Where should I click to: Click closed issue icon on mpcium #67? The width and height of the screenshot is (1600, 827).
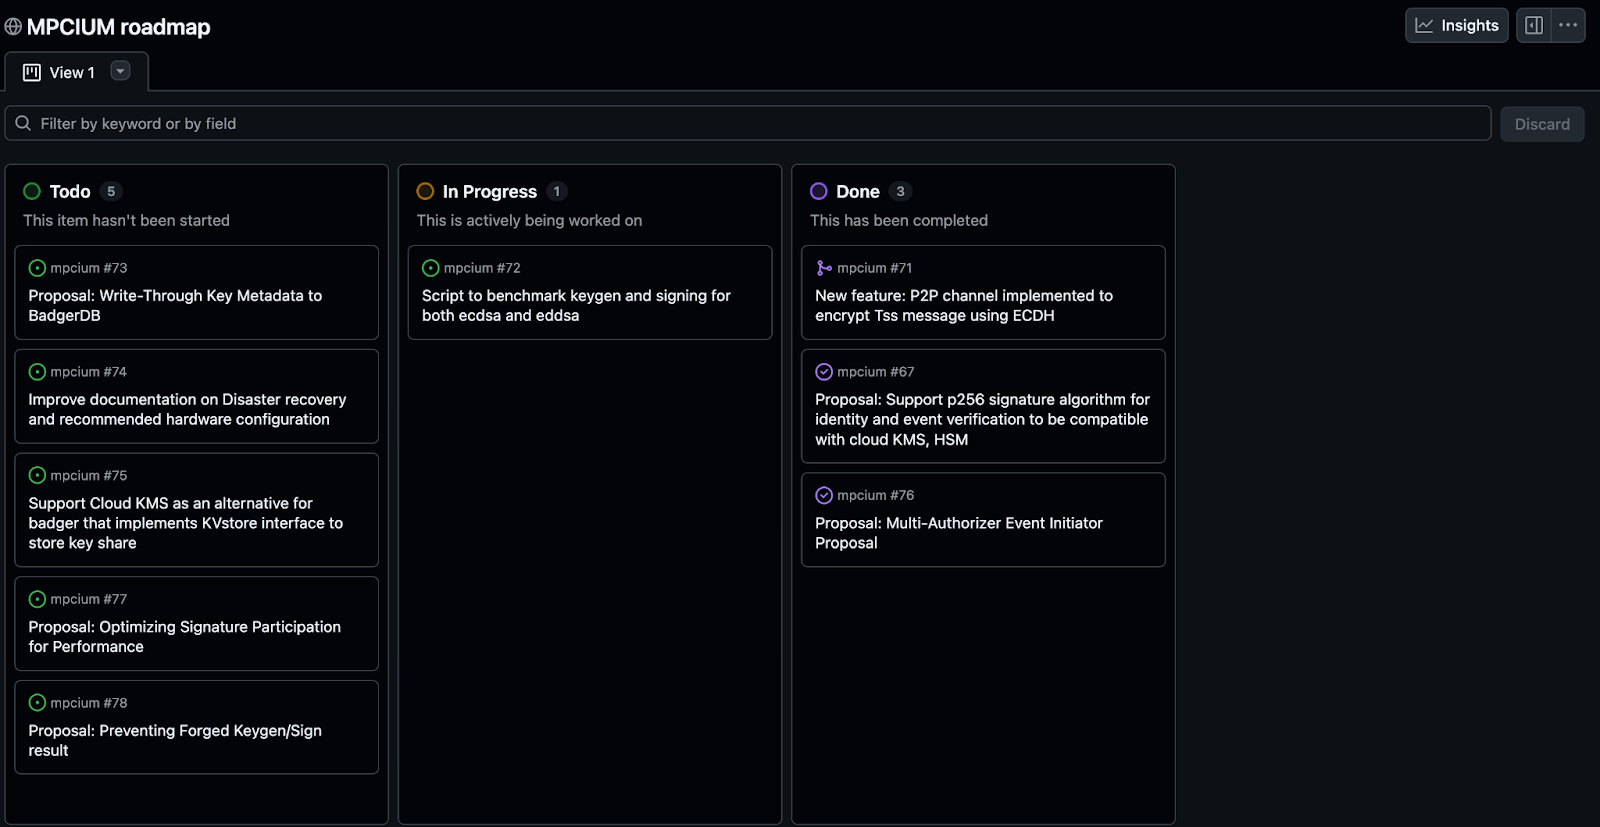(824, 372)
